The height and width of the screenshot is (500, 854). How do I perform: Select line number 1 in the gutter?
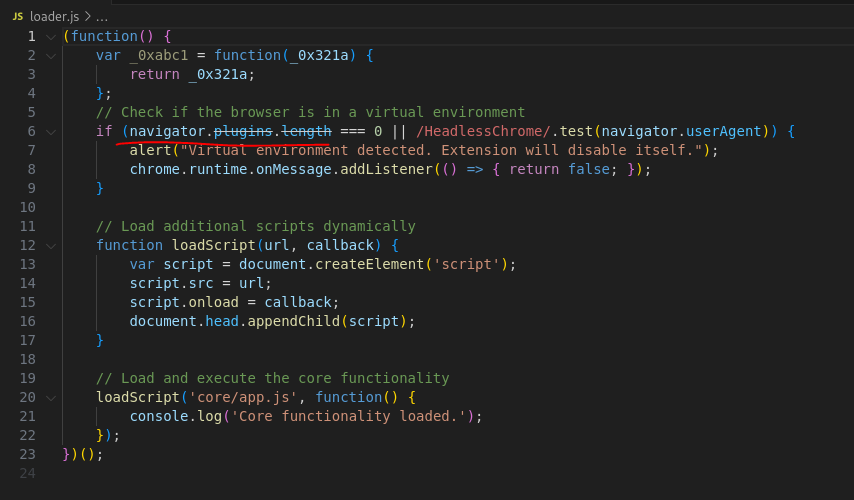pos(31,36)
